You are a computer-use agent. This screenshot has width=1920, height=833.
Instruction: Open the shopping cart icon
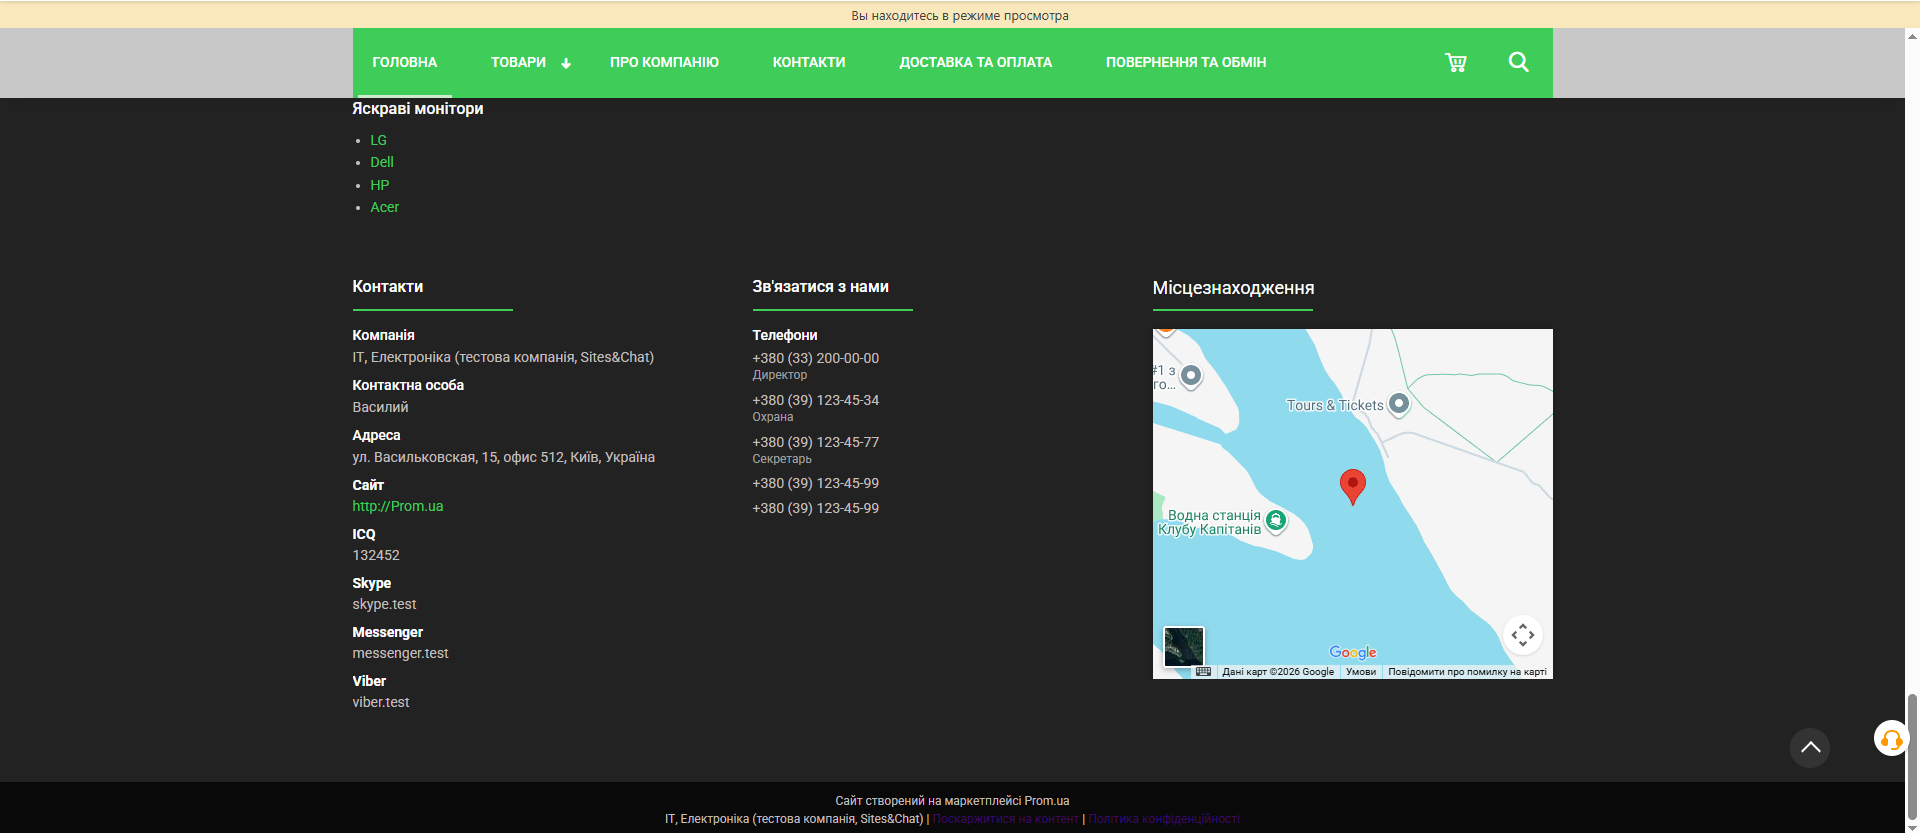1455,62
